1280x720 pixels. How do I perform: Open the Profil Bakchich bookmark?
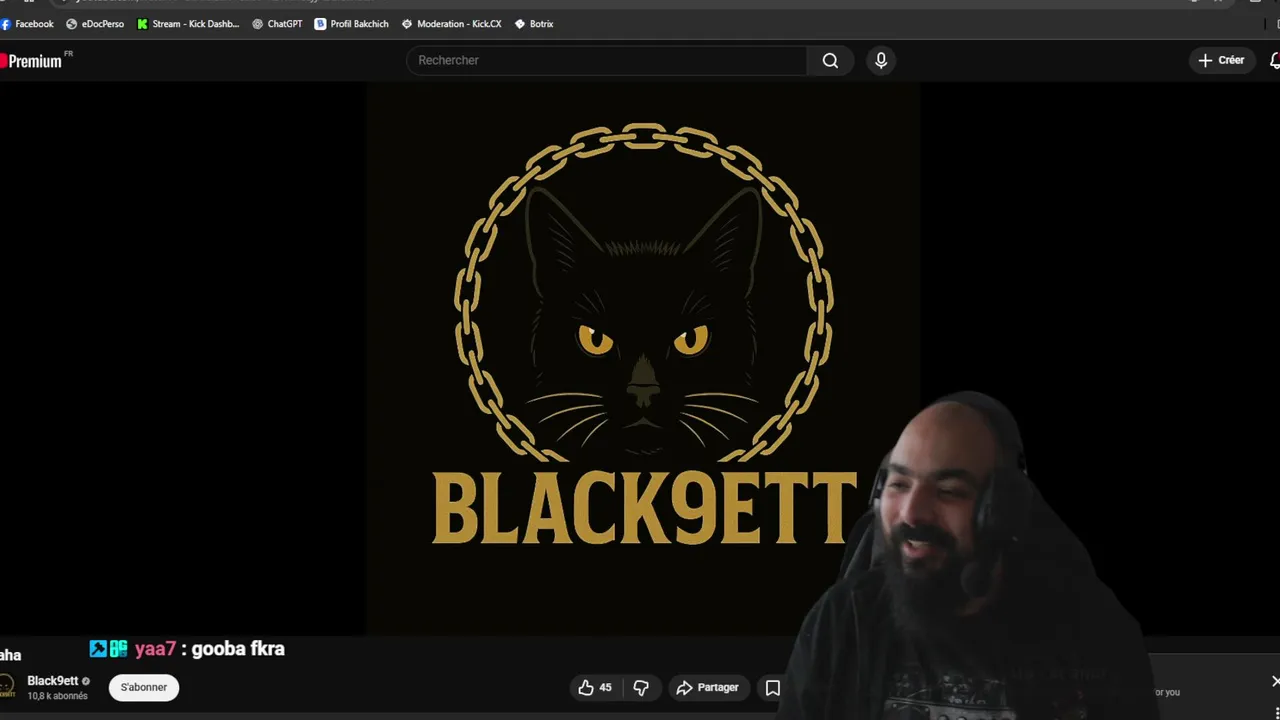[351, 24]
